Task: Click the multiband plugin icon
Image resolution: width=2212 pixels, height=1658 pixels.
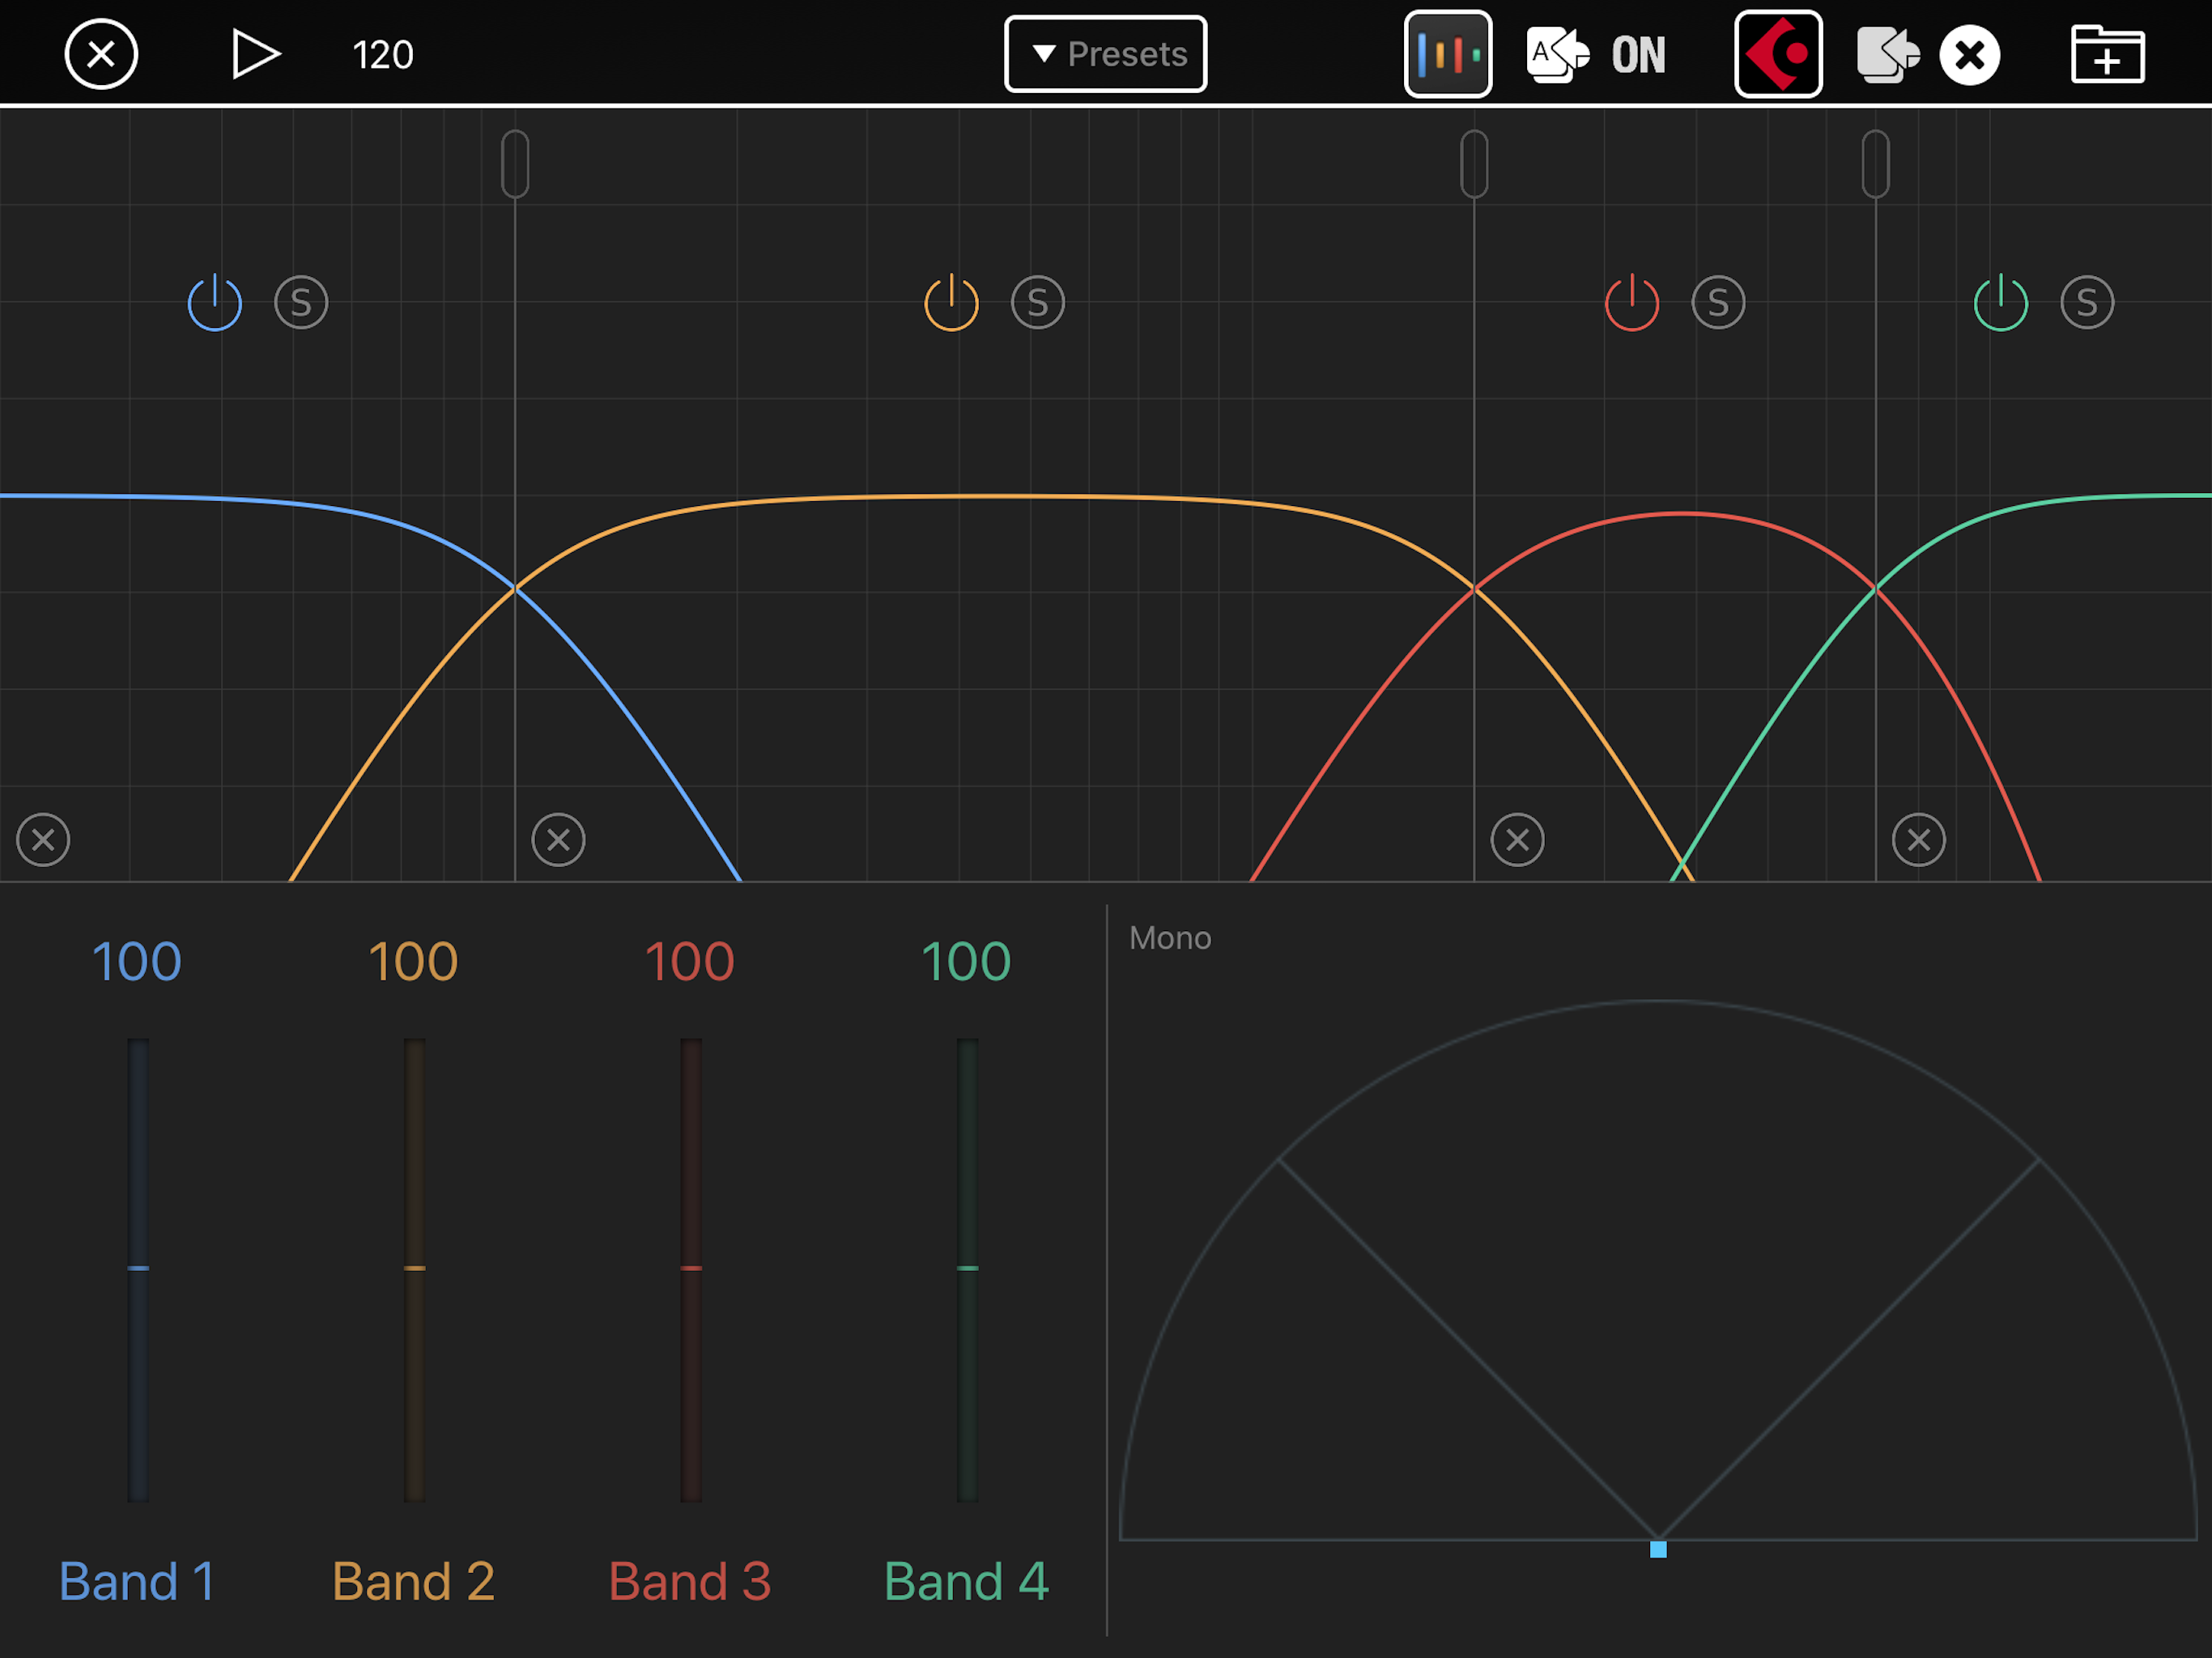Action: (1447, 54)
